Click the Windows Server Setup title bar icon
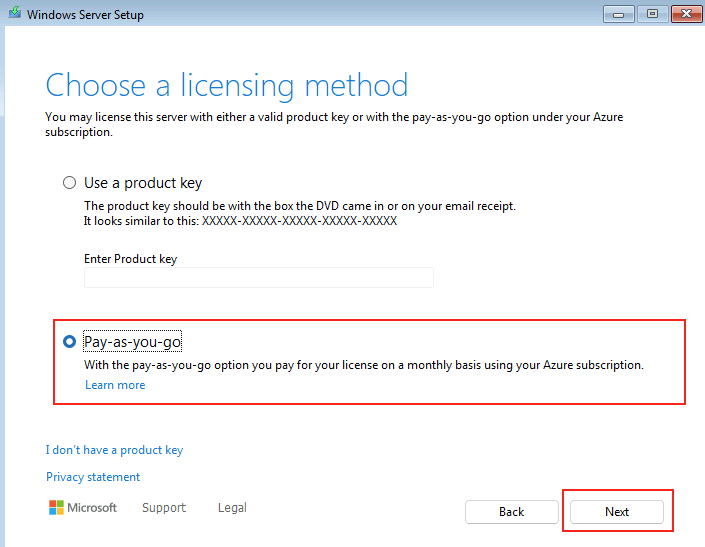 pos(15,13)
